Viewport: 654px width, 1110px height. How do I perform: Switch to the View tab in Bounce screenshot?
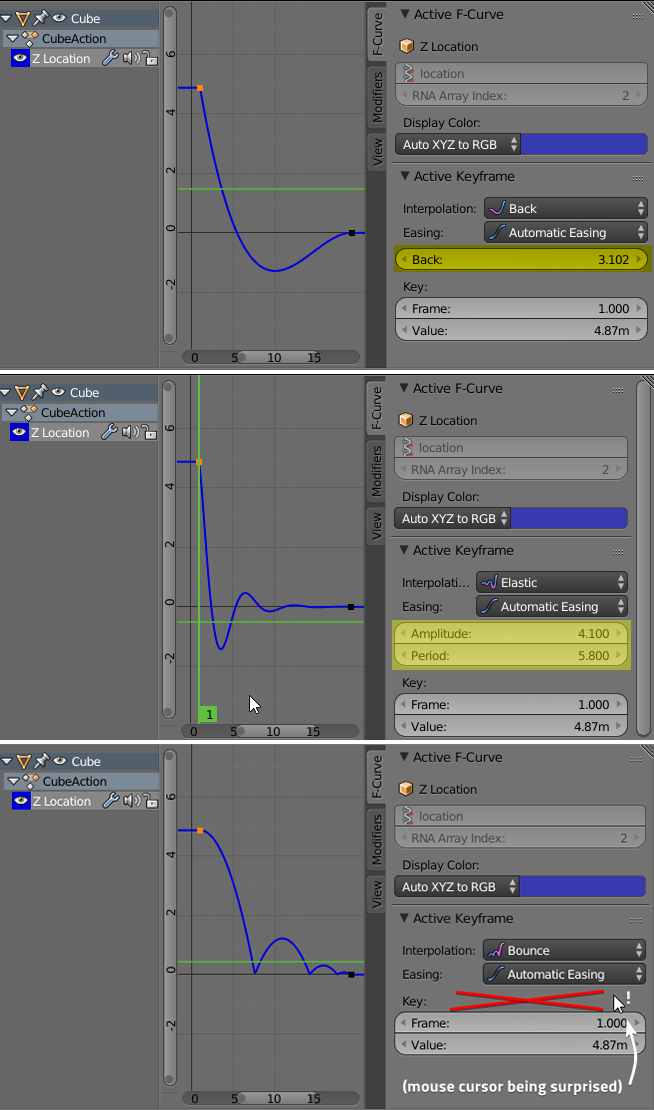(x=377, y=892)
